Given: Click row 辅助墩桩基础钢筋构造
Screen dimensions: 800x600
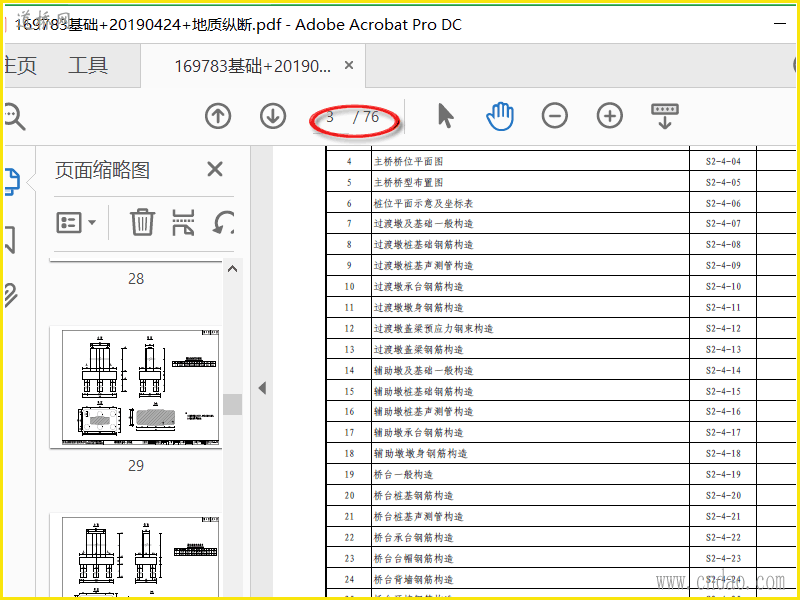Looking at the screenshot, I should [x=561, y=391].
